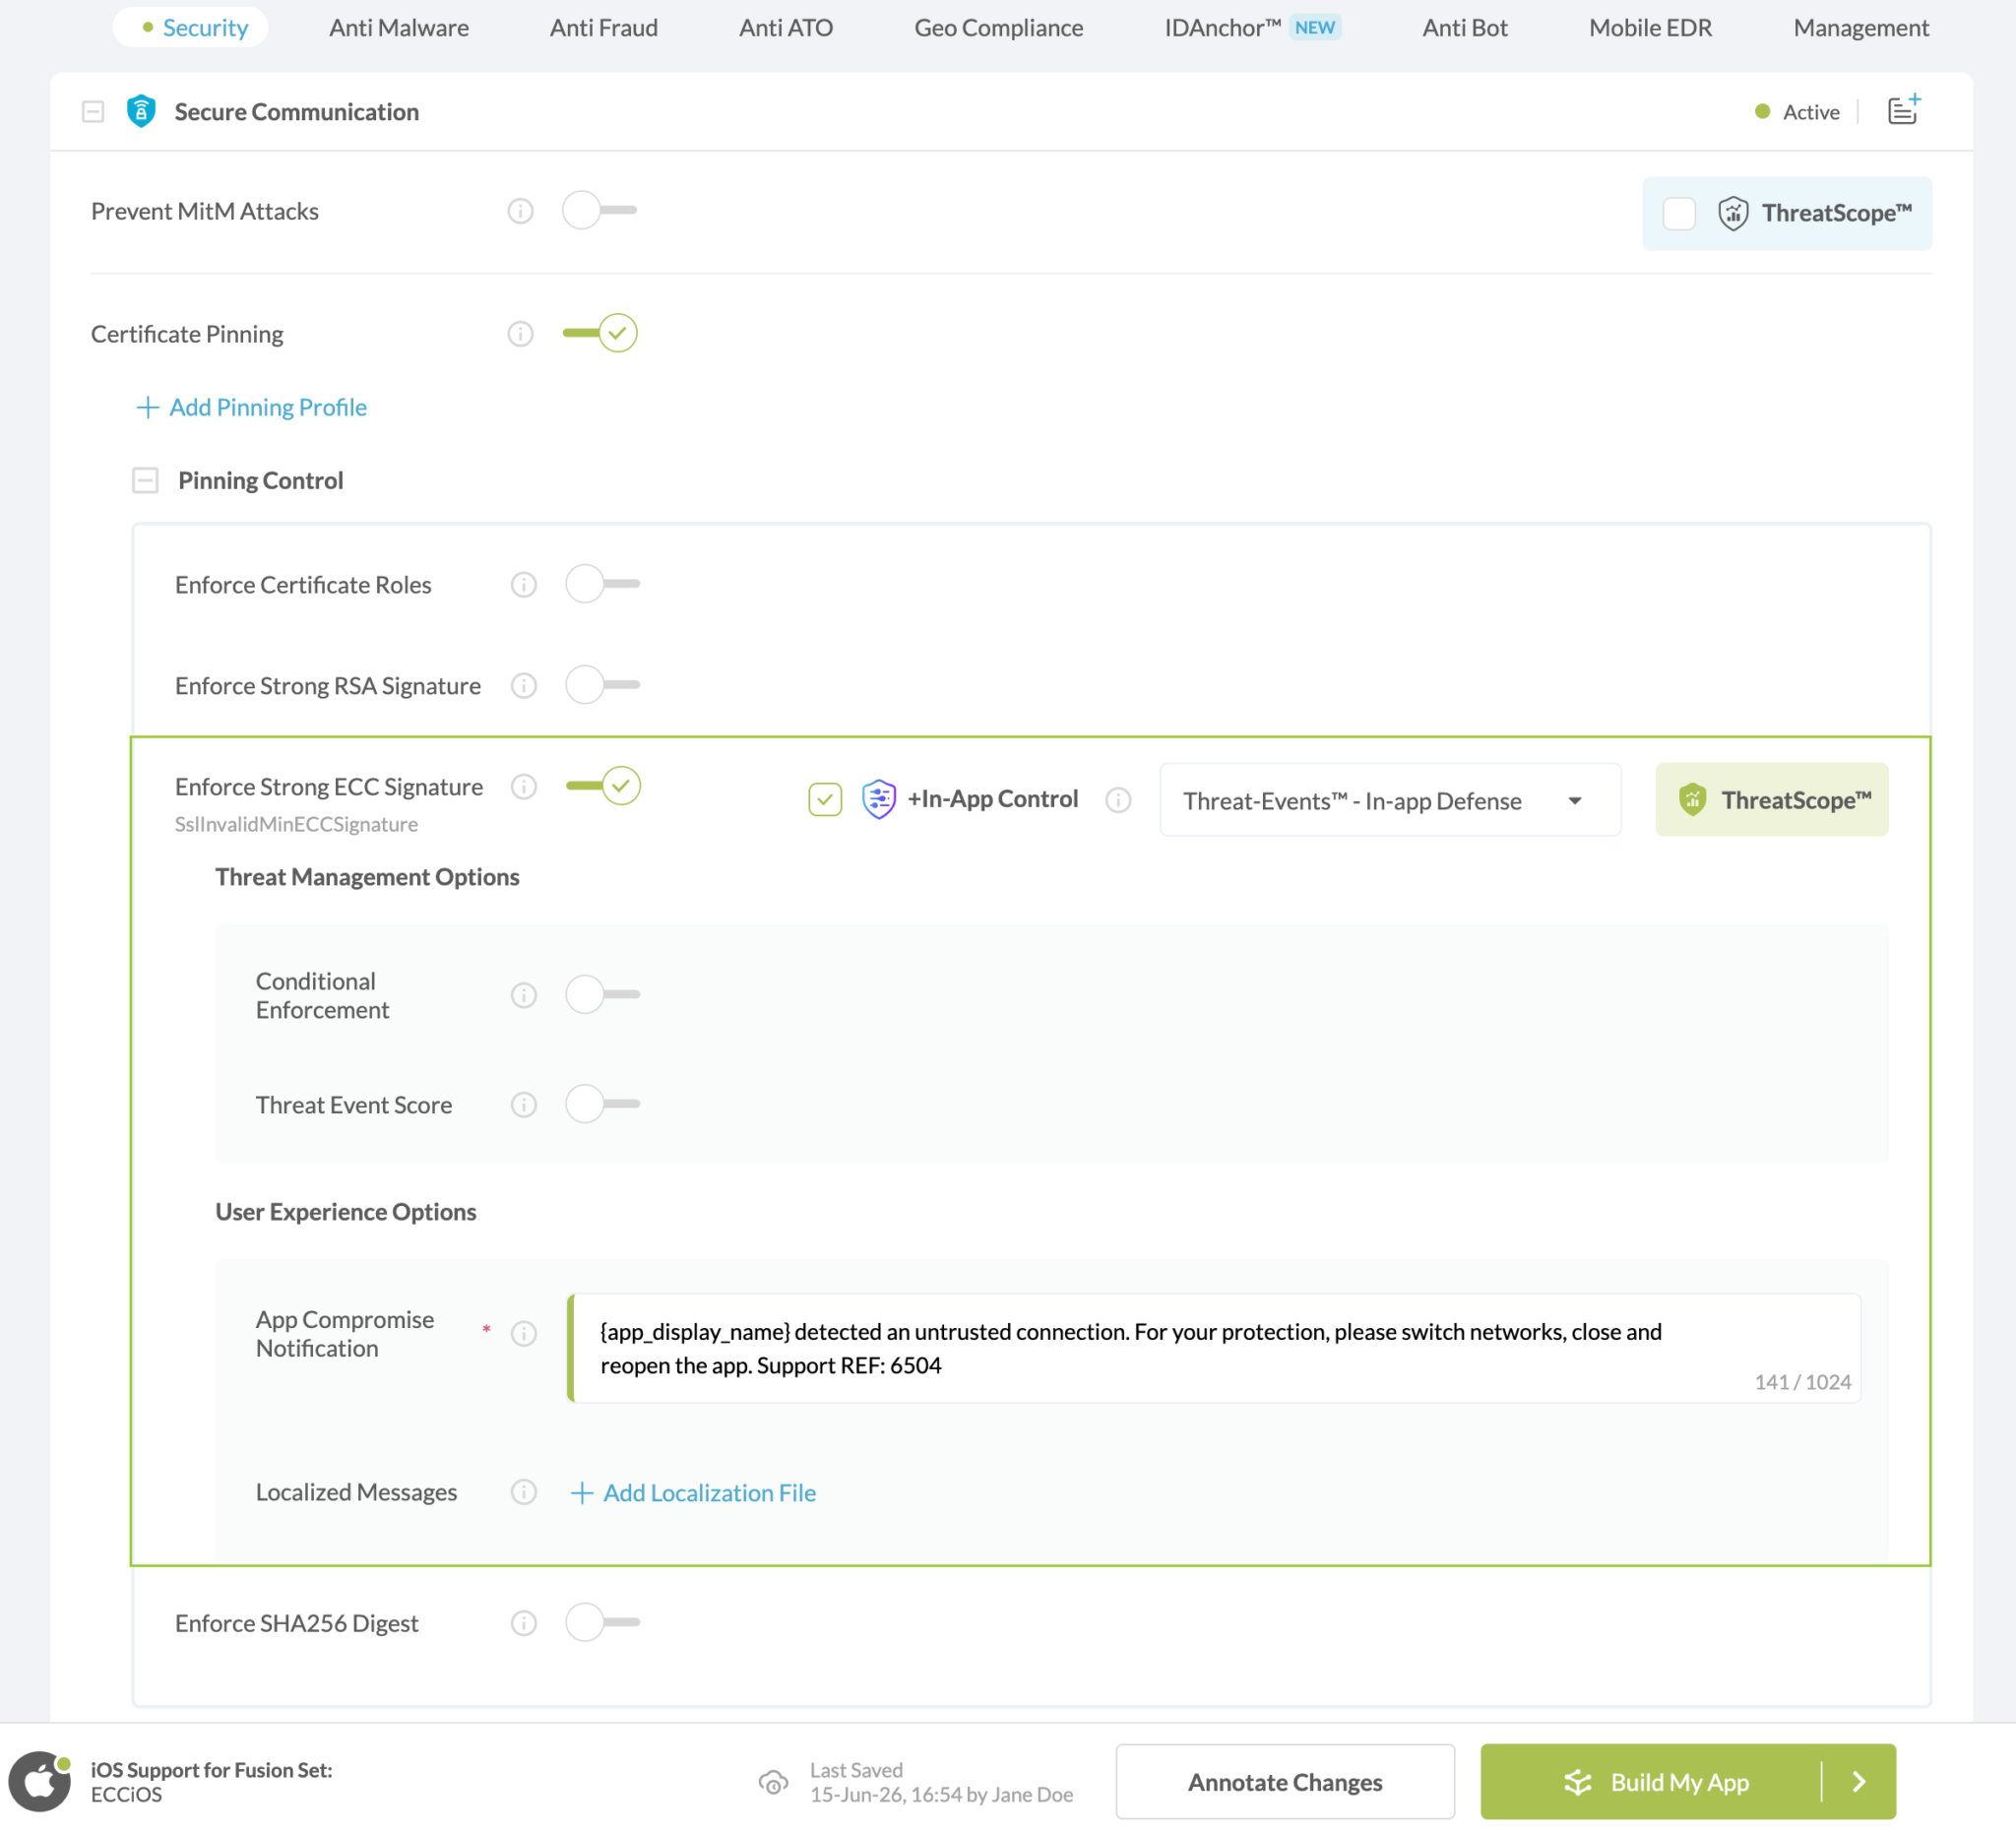Open info for Enforce Certificate Roles
This screenshot has height=1833, width=2016.
pos(524,585)
